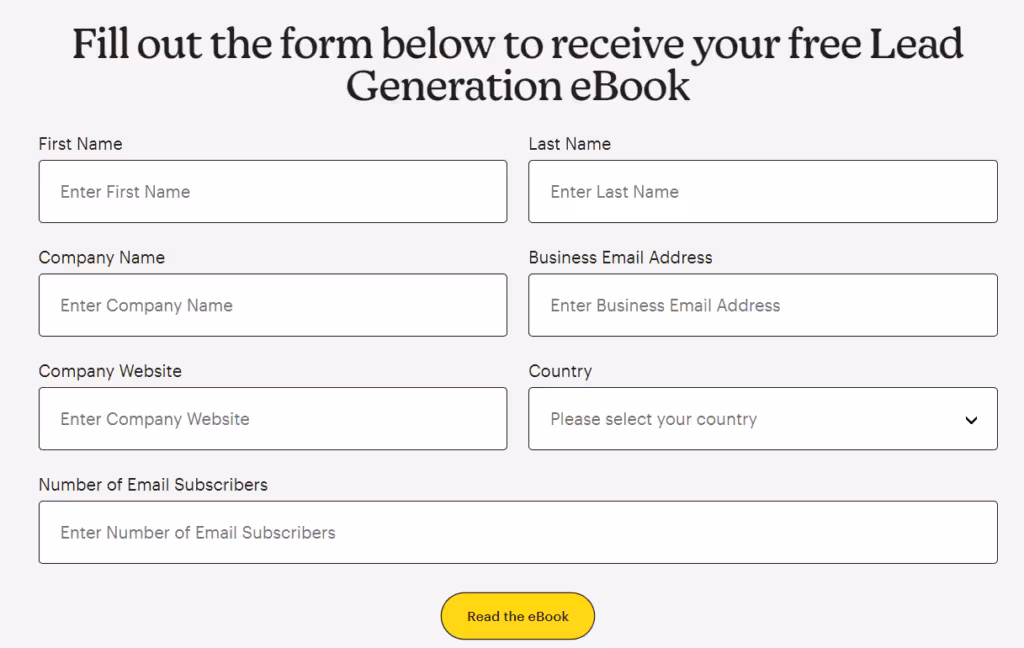The height and width of the screenshot is (648, 1024).
Task: Click the chevron arrow in Country selector
Action: (971, 420)
